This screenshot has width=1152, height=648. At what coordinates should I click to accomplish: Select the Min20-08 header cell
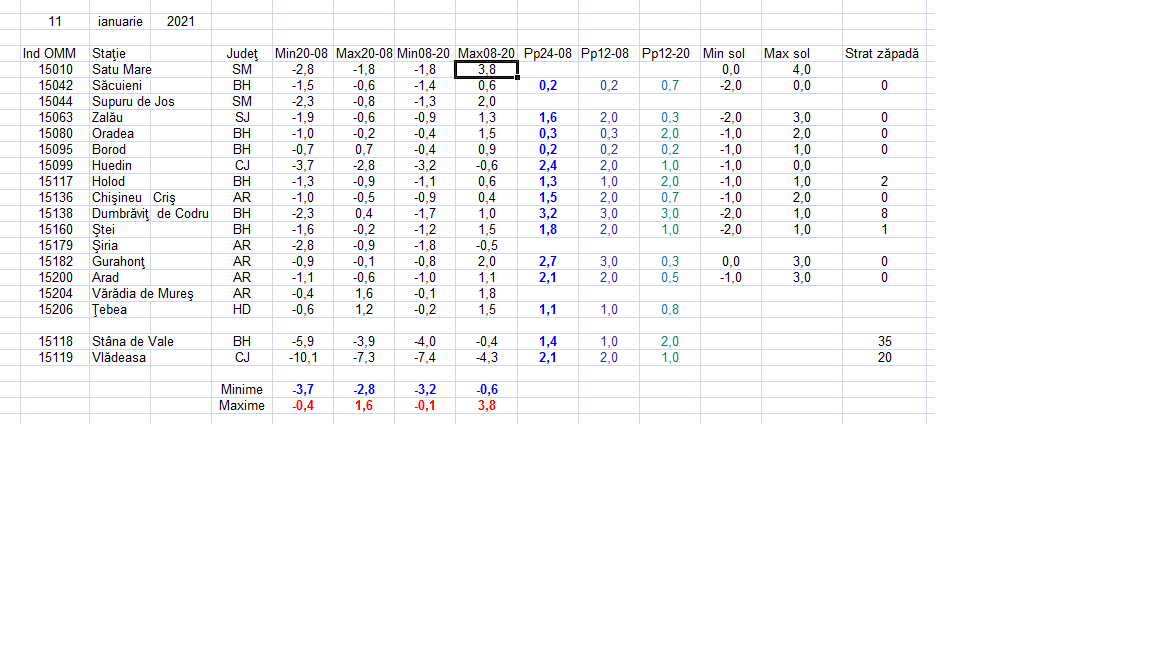click(x=301, y=54)
